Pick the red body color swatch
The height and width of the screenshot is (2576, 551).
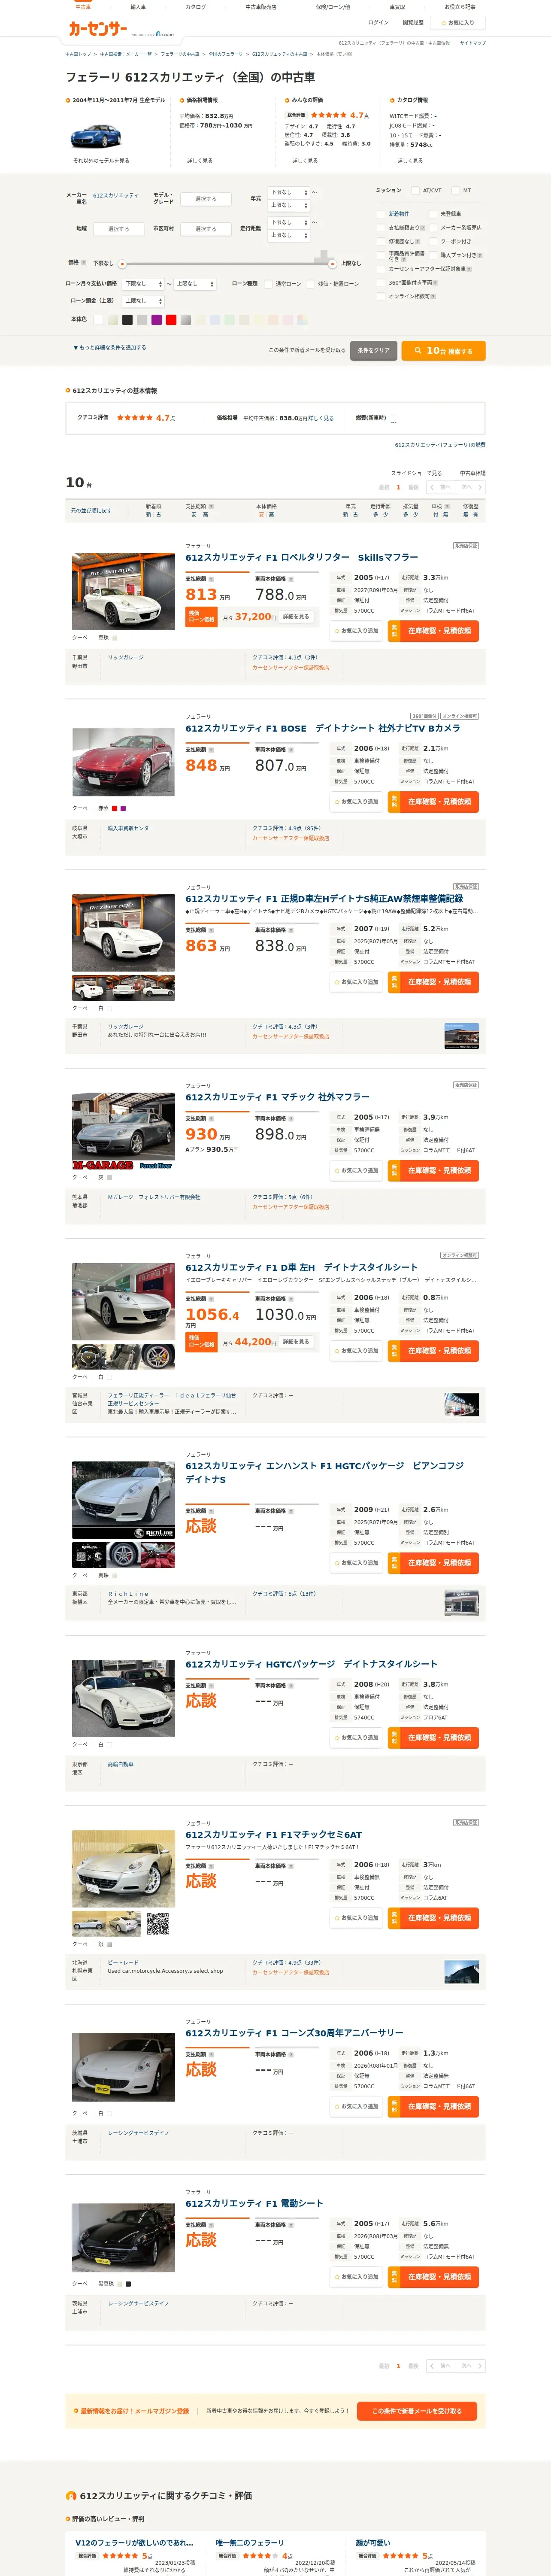pos(171,320)
